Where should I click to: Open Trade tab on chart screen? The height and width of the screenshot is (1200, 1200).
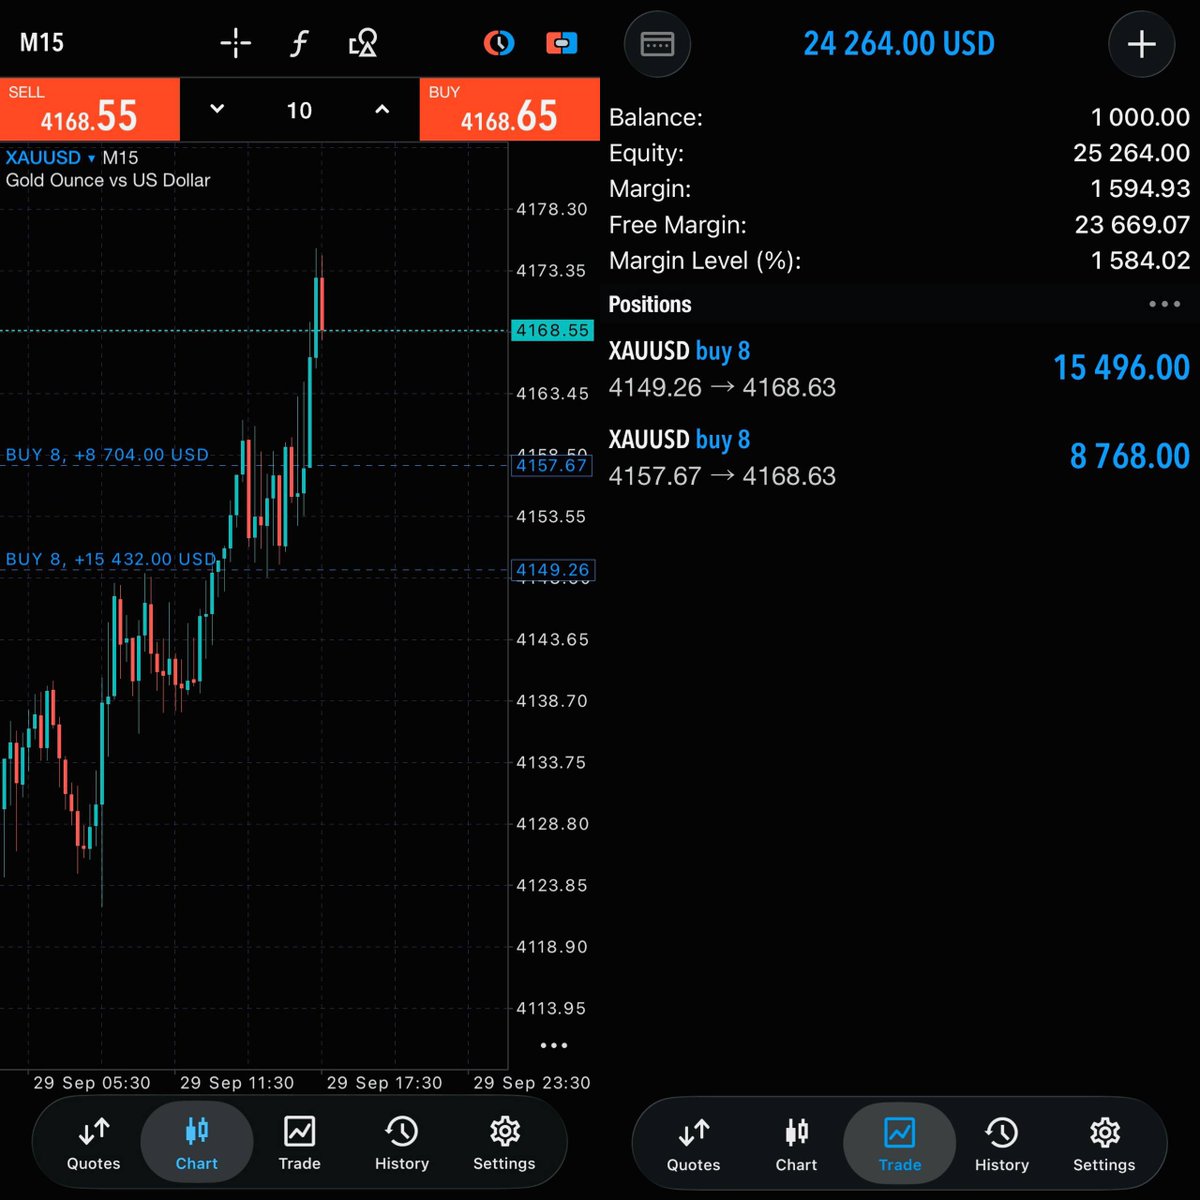[x=299, y=1144]
